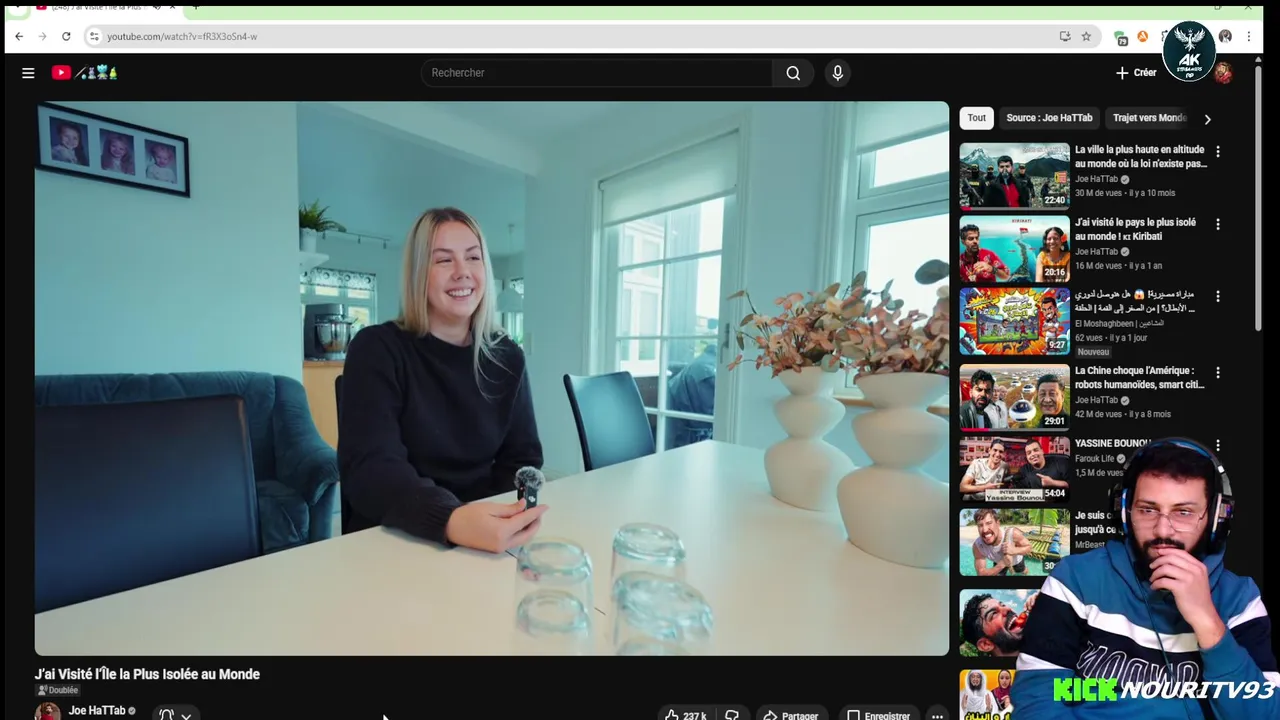Image resolution: width=1280 pixels, height=720 pixels.
Task: Select the Source : Joe HaTTab chip
Action: point(1049,118)
